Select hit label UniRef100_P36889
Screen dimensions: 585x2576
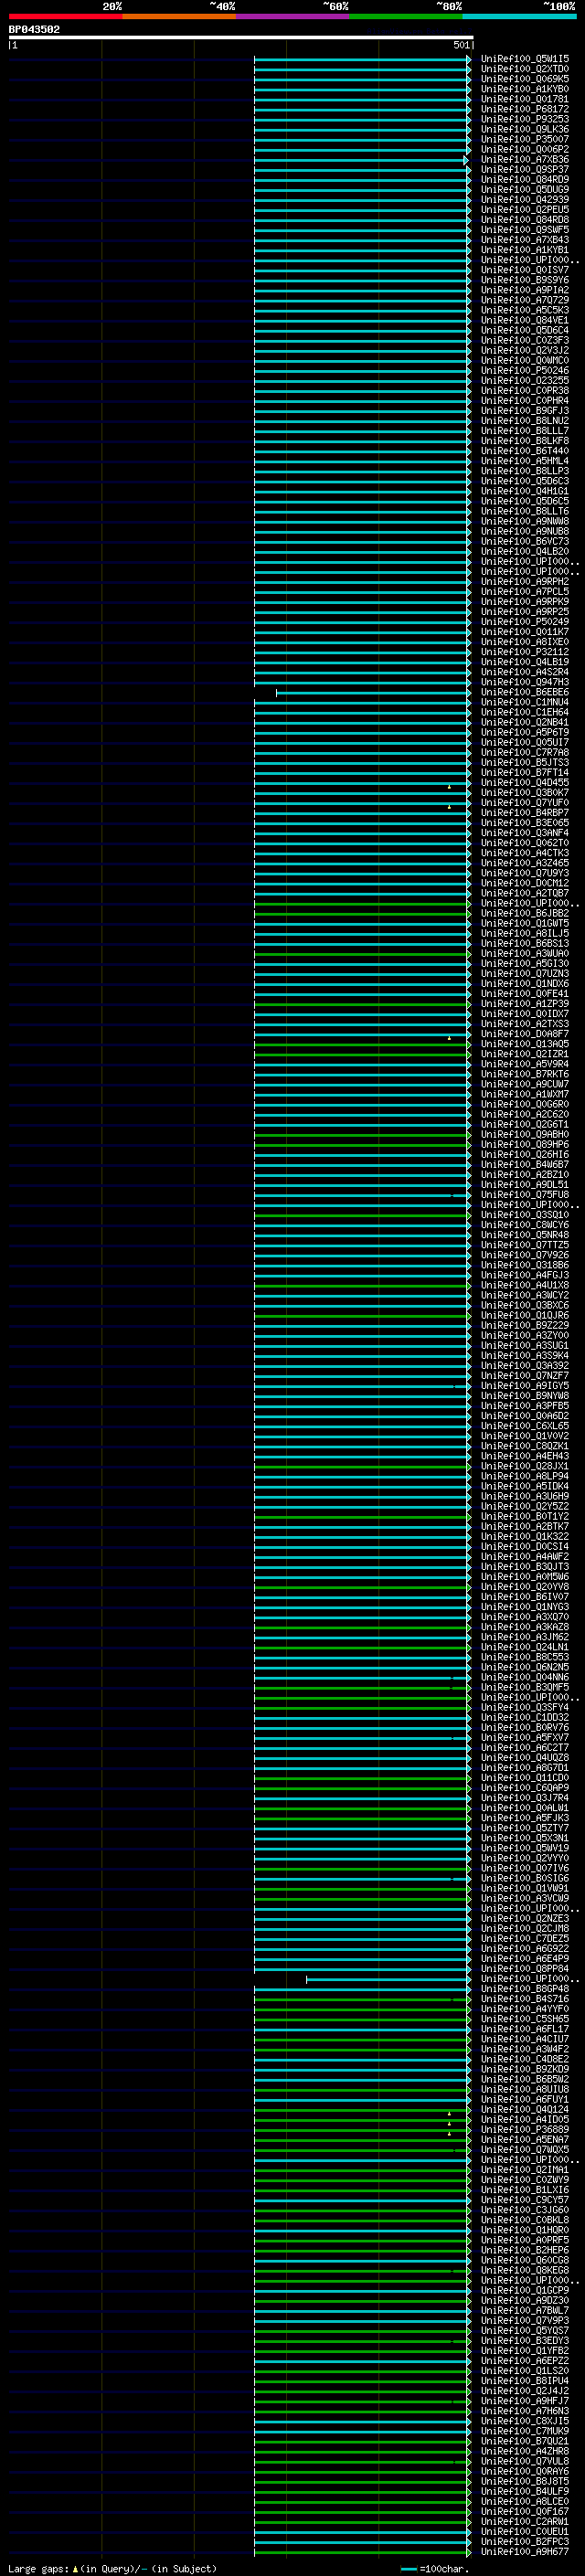pos(525,2129)
